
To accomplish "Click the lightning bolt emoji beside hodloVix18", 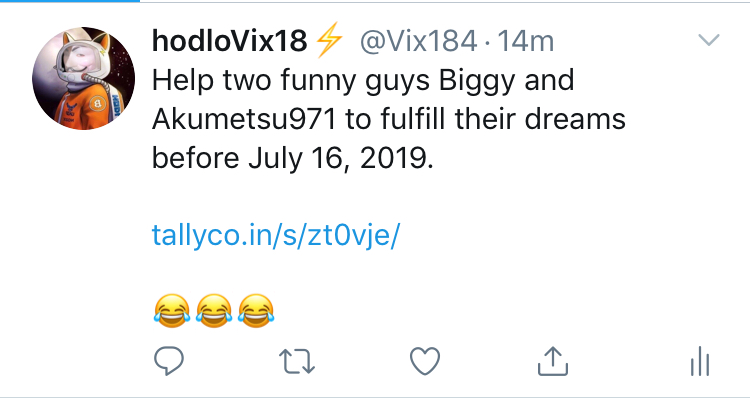I will click(x=329, y=40).
